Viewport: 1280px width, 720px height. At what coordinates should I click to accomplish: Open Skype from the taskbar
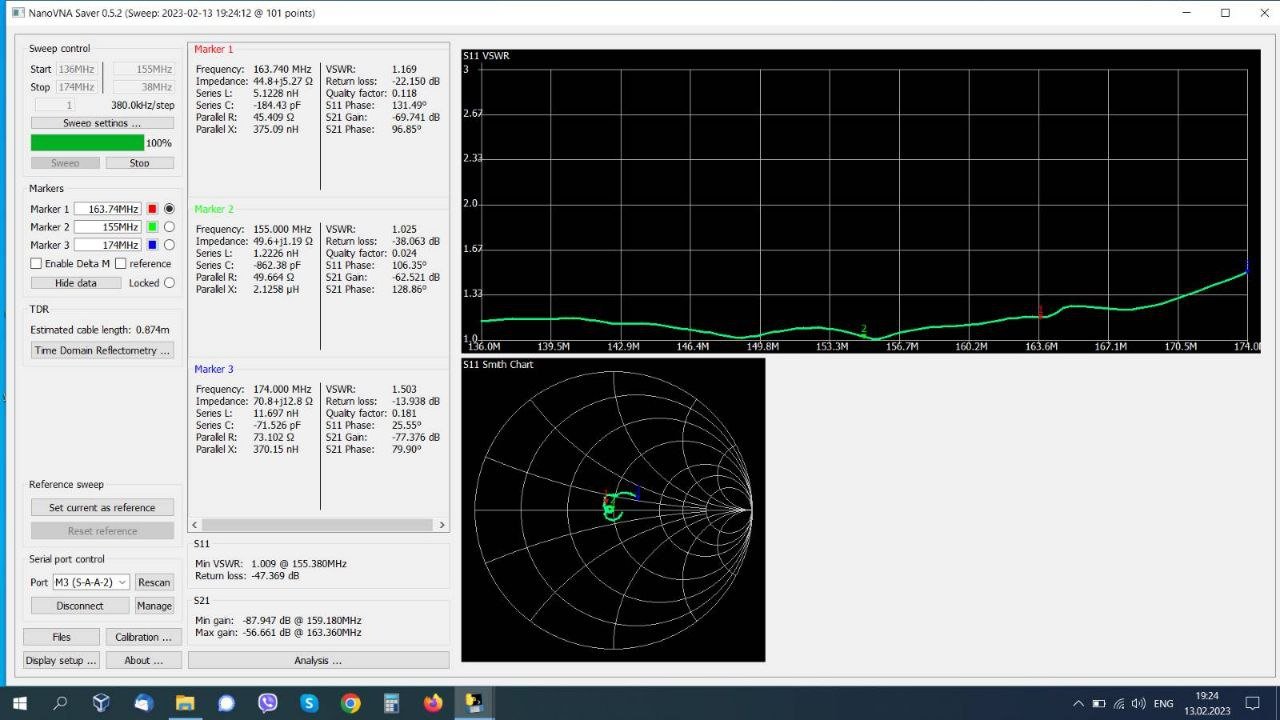click(309, 703)
